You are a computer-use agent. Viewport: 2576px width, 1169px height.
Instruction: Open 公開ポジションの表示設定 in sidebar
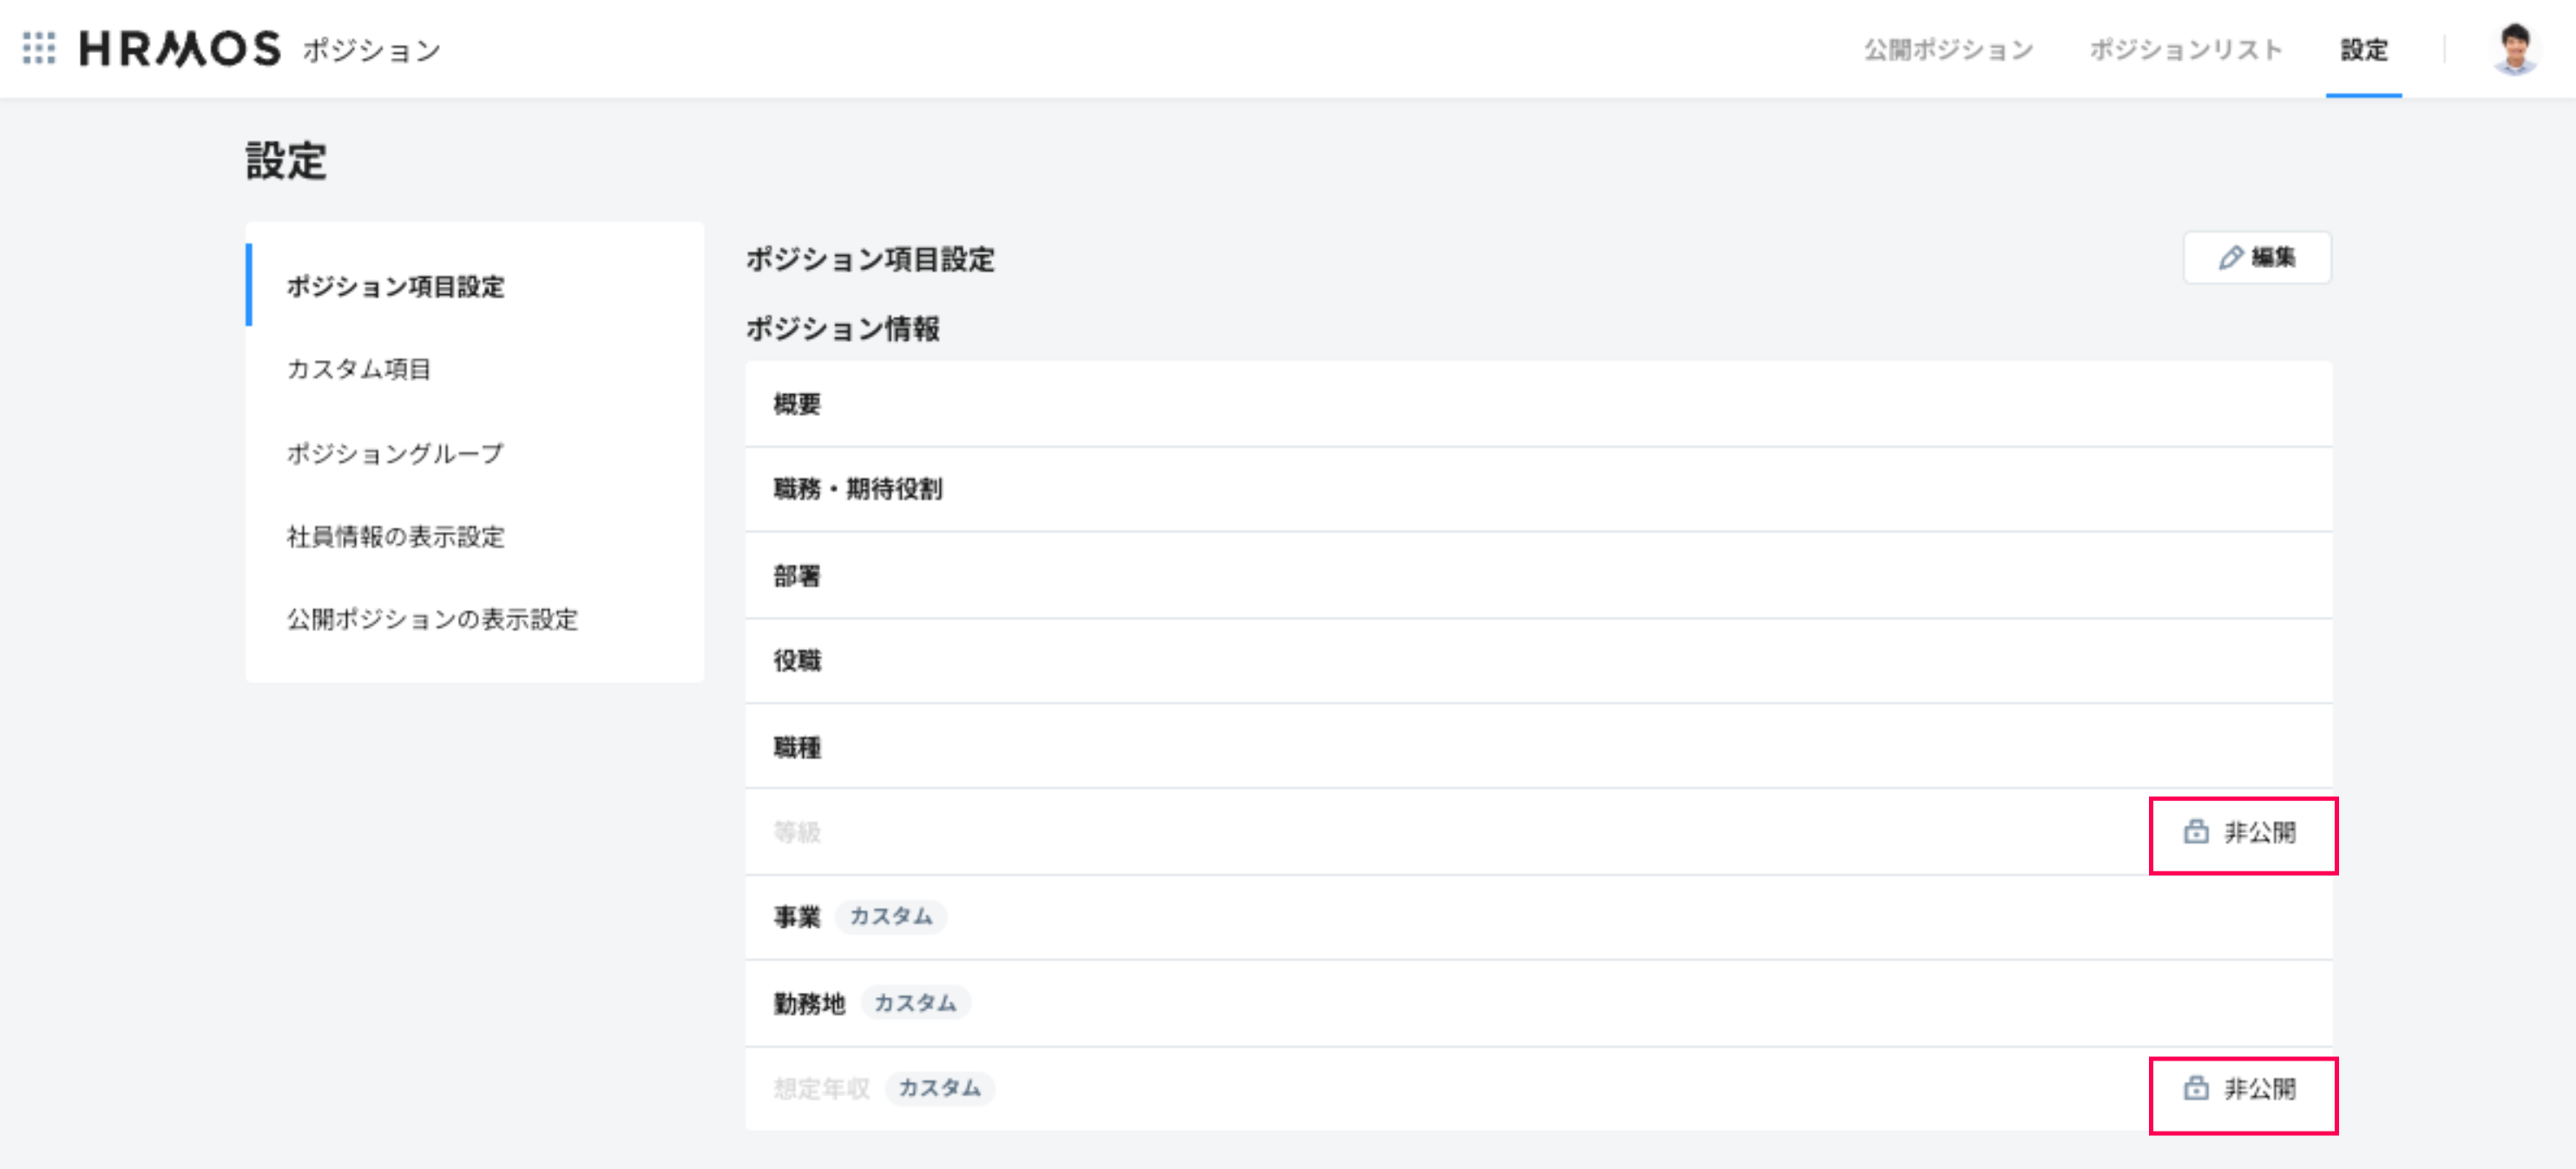[x=432, y=619]
